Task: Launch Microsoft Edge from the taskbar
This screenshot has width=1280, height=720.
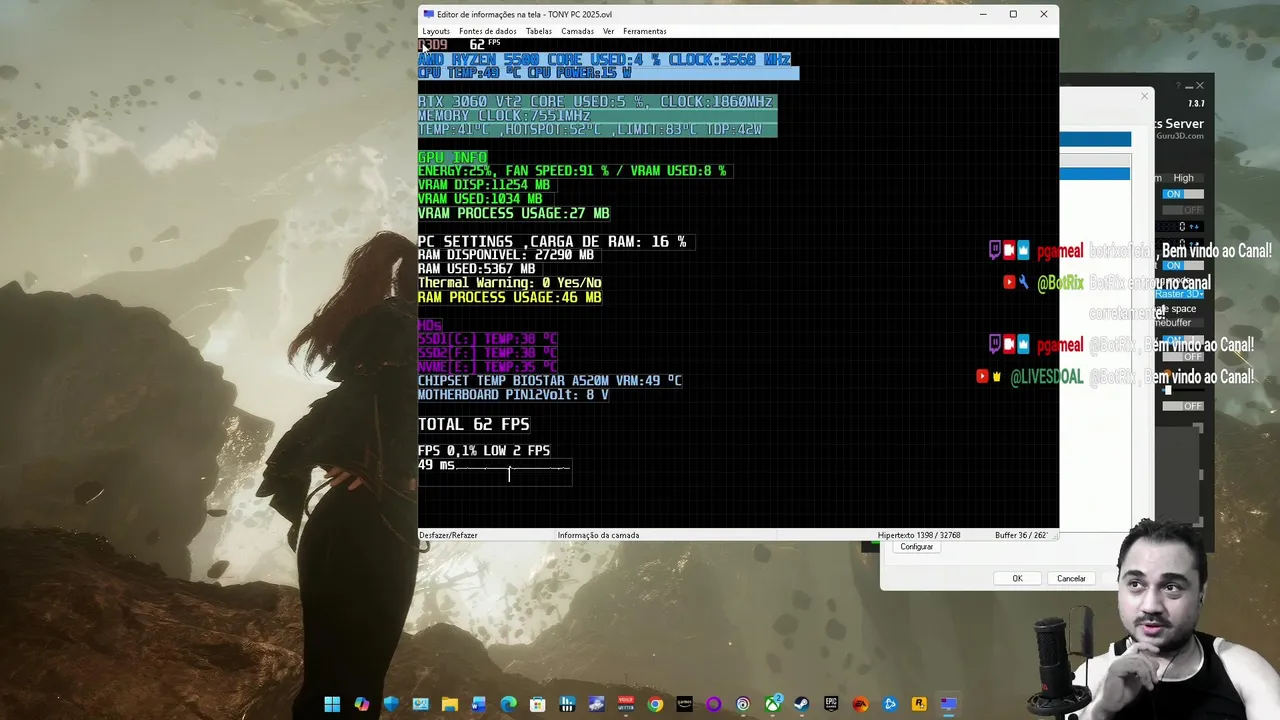Action: click(x=508, y=704)
